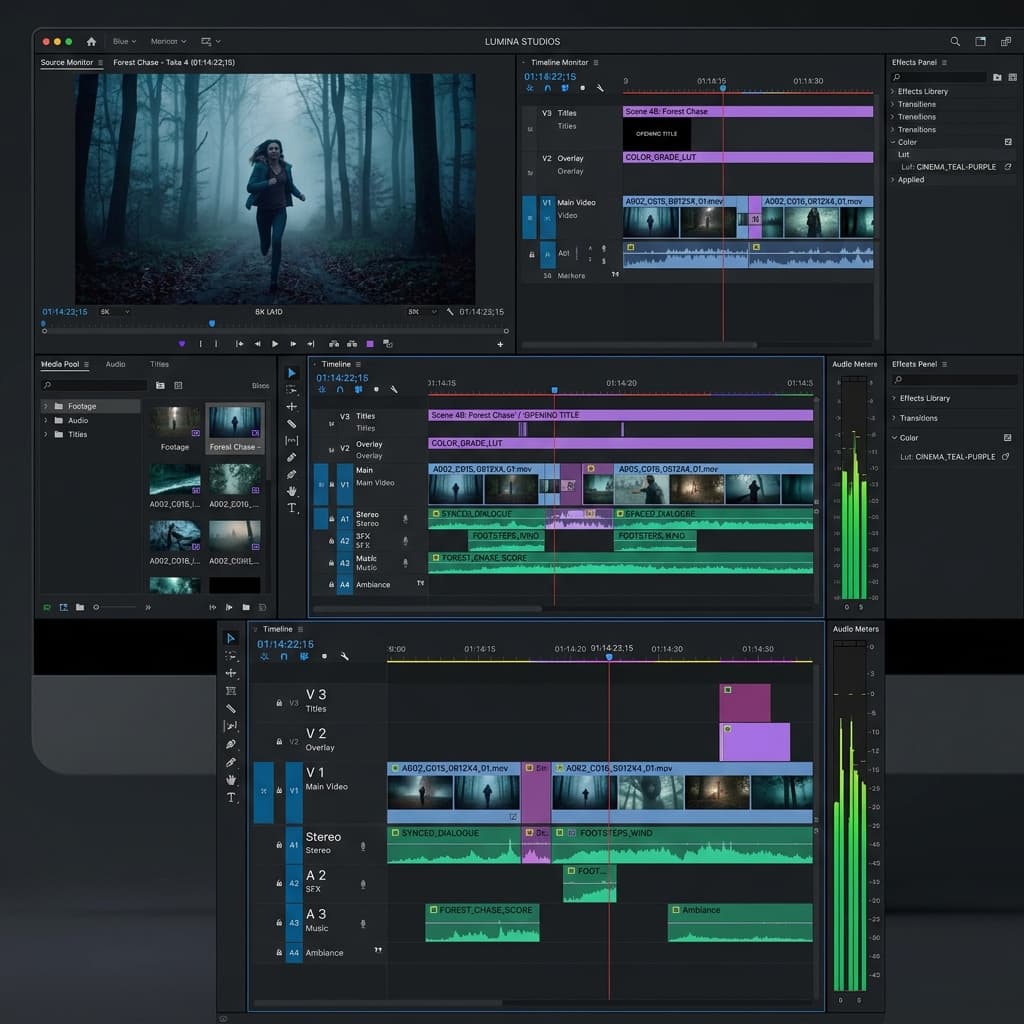Add a marker with the purple marker icon

pos(182,344)
